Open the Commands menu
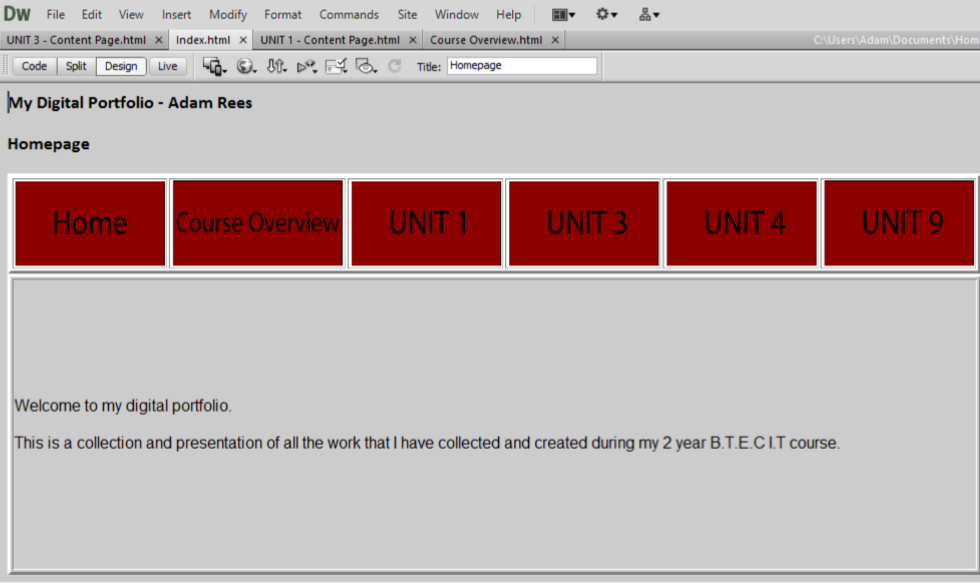This screenshot has height=583, width=980. (x=349, y=14)
